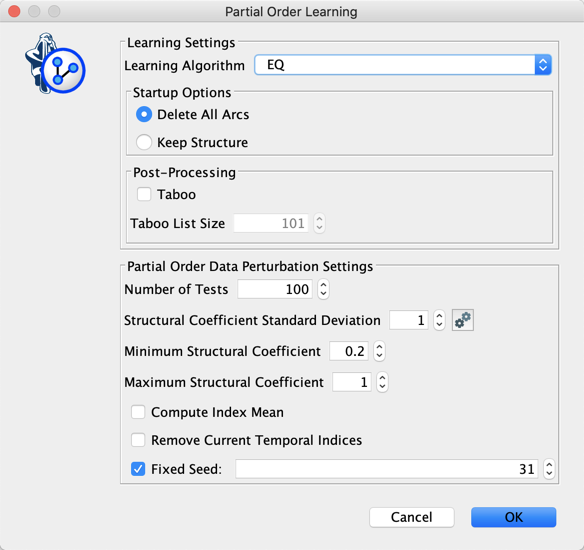Cancel the Partial Order Learning dialog
The width and height of the screenshot is (584, 550).
412,517
